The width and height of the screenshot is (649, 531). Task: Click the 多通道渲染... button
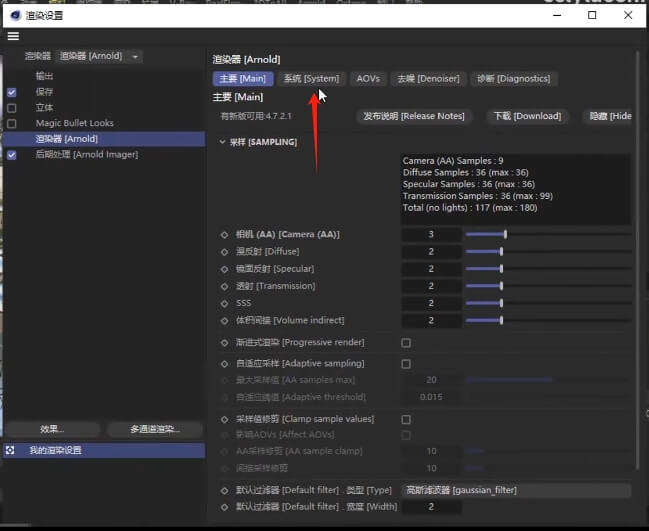pyautogui.click(x=154, y=429)
